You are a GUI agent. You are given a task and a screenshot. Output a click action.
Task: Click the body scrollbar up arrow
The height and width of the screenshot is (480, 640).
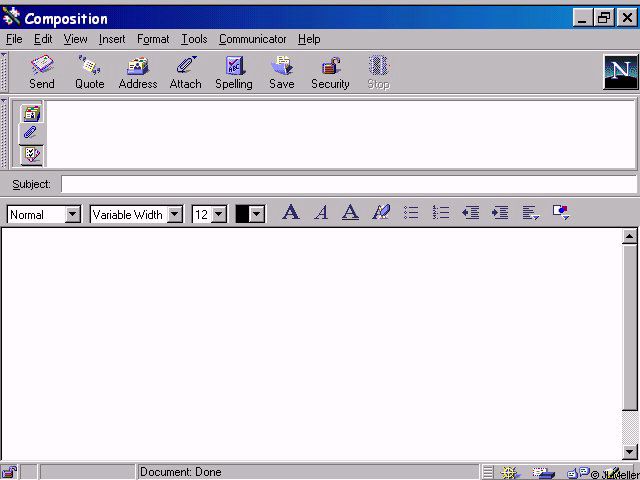coord(630,236)
